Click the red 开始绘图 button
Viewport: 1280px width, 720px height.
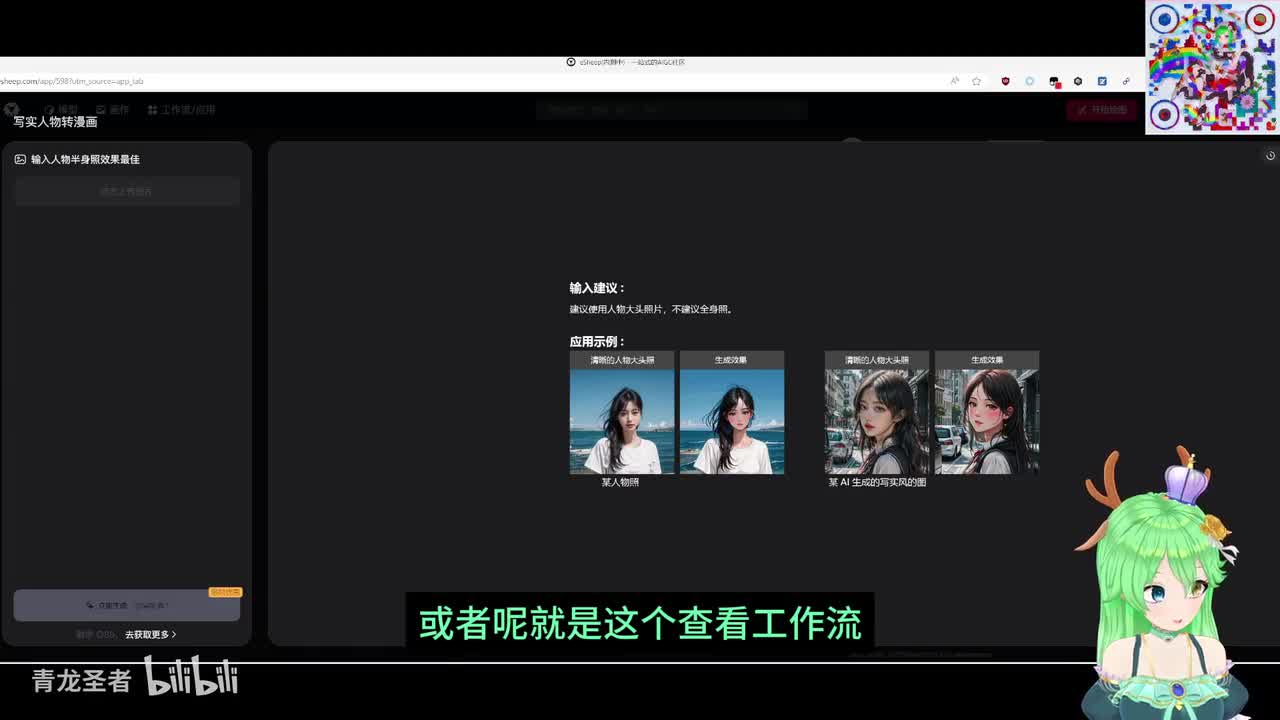click(x=1101, y=110)
